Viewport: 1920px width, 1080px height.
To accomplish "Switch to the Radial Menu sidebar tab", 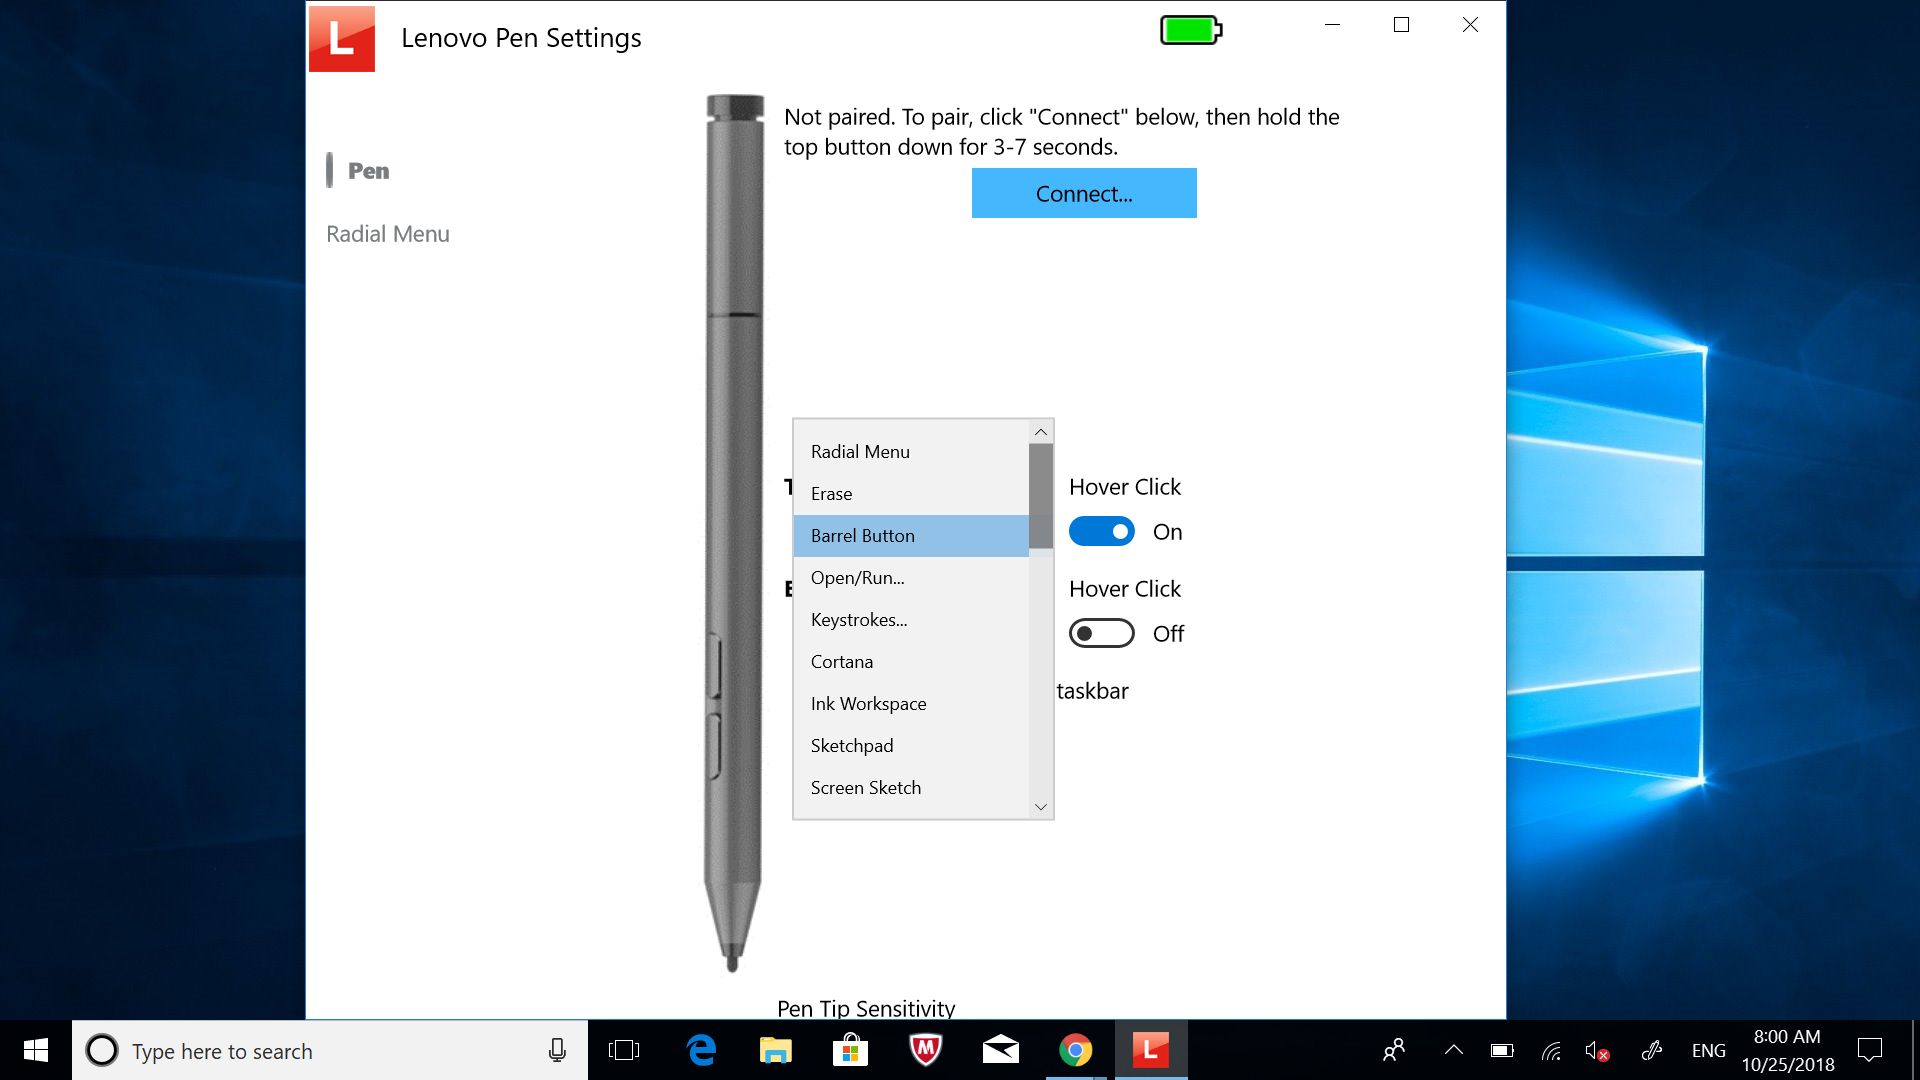I will tap(388, 234).
